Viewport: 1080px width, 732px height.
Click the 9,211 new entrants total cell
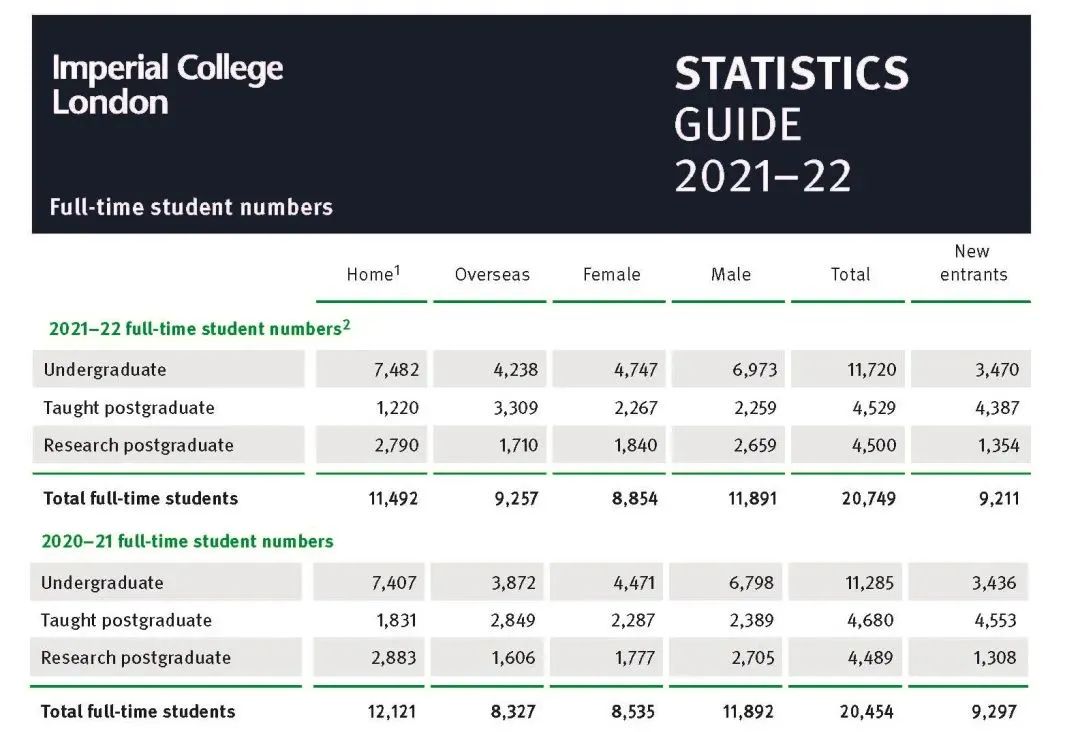pyautogui.click(x=998, y=498)
